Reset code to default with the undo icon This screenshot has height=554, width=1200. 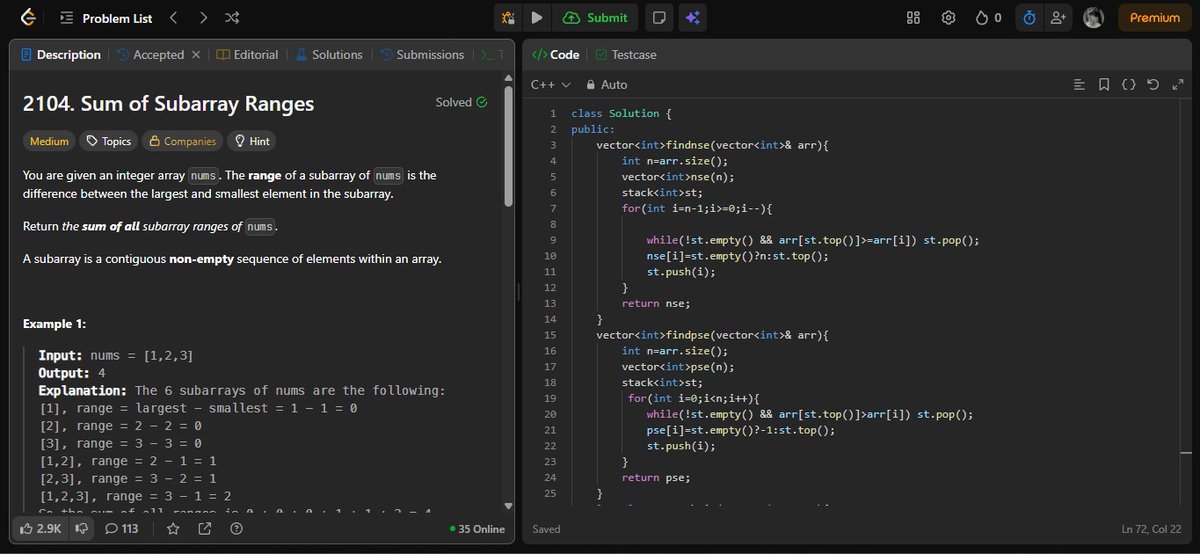tap(1153, 85)
